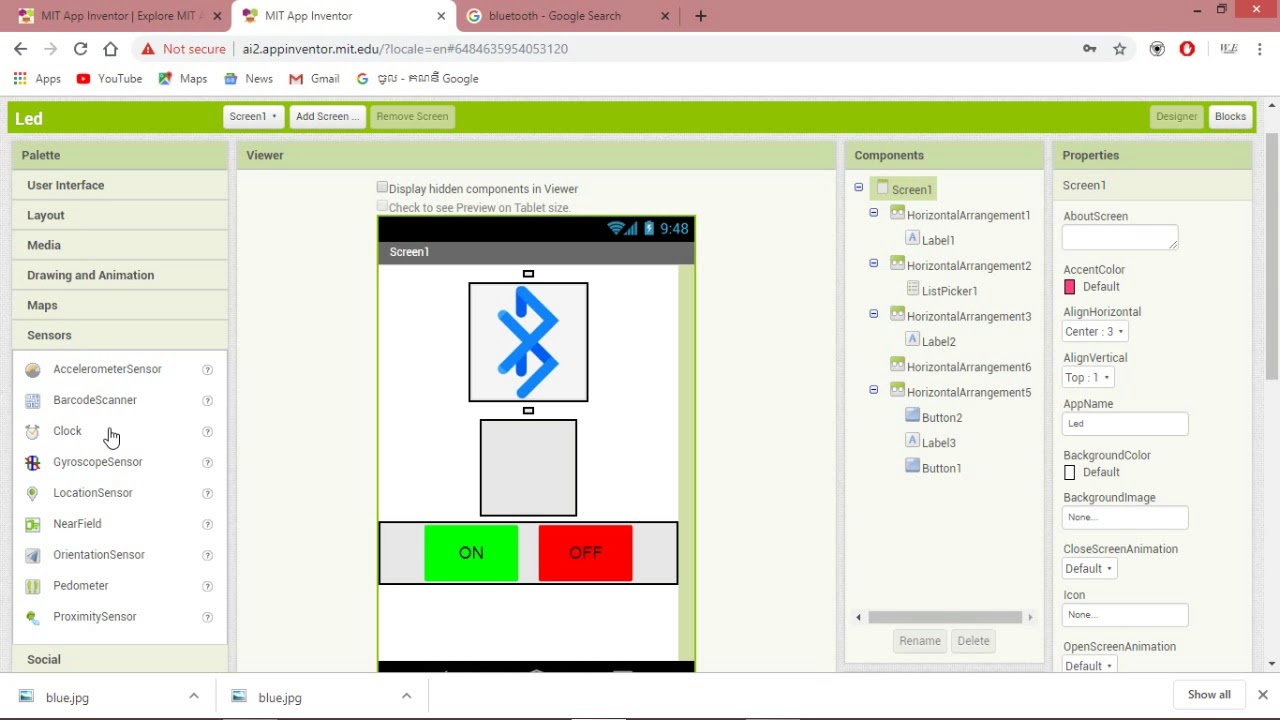The width and height of the screenshot is (1280, 720).
Task: Collapse HorizontalArrangement5 node
Action: 873,390
